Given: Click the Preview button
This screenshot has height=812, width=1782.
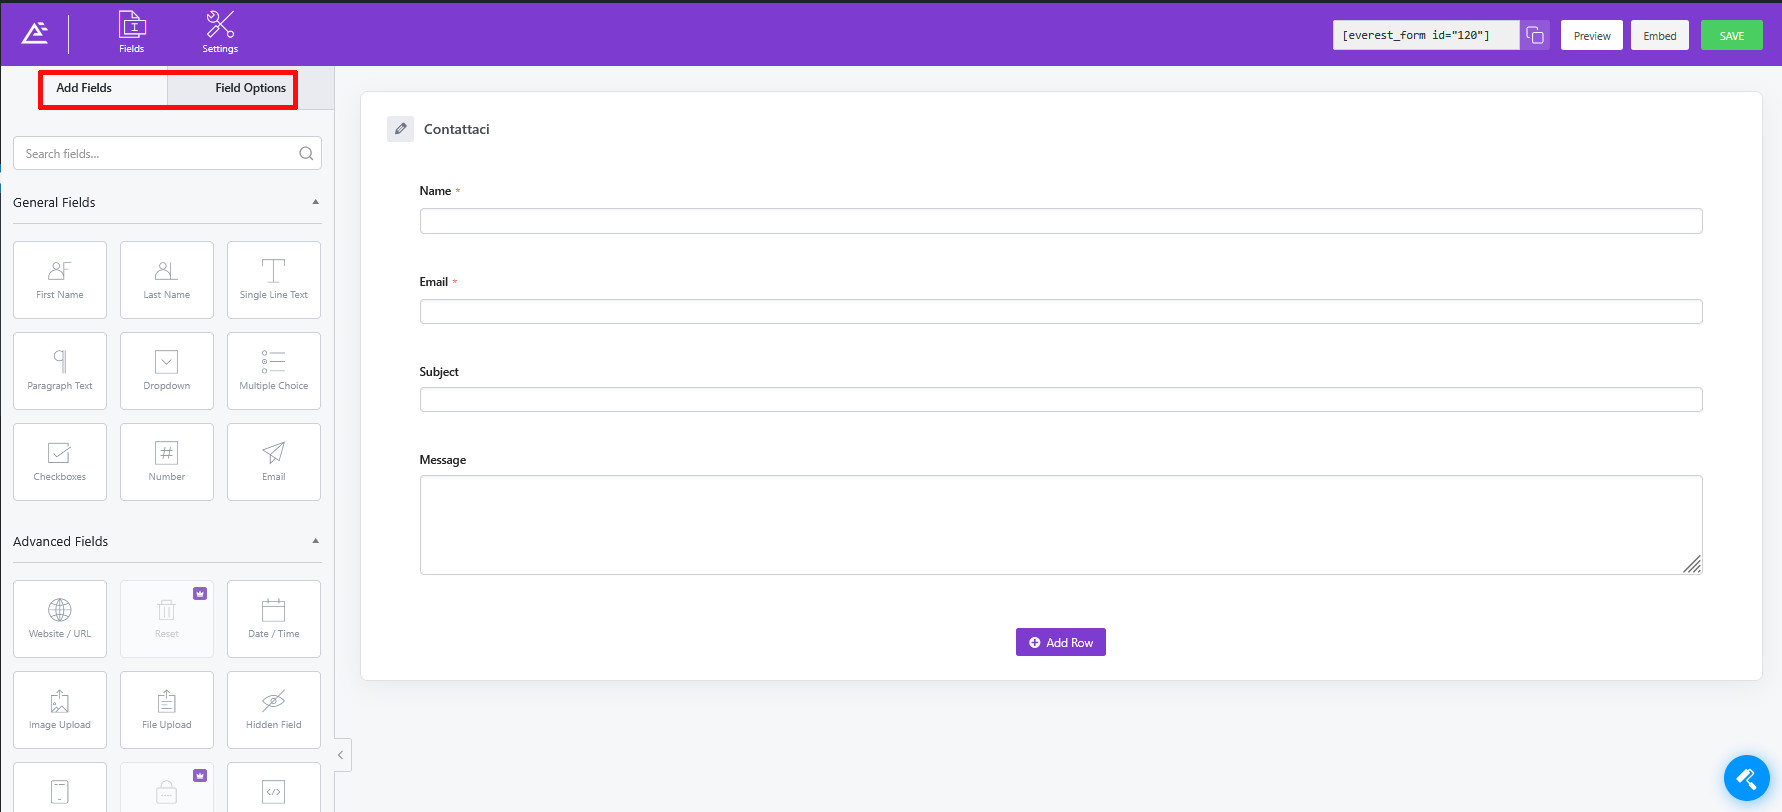Looking at the screenshot, I should [1592, 35].
